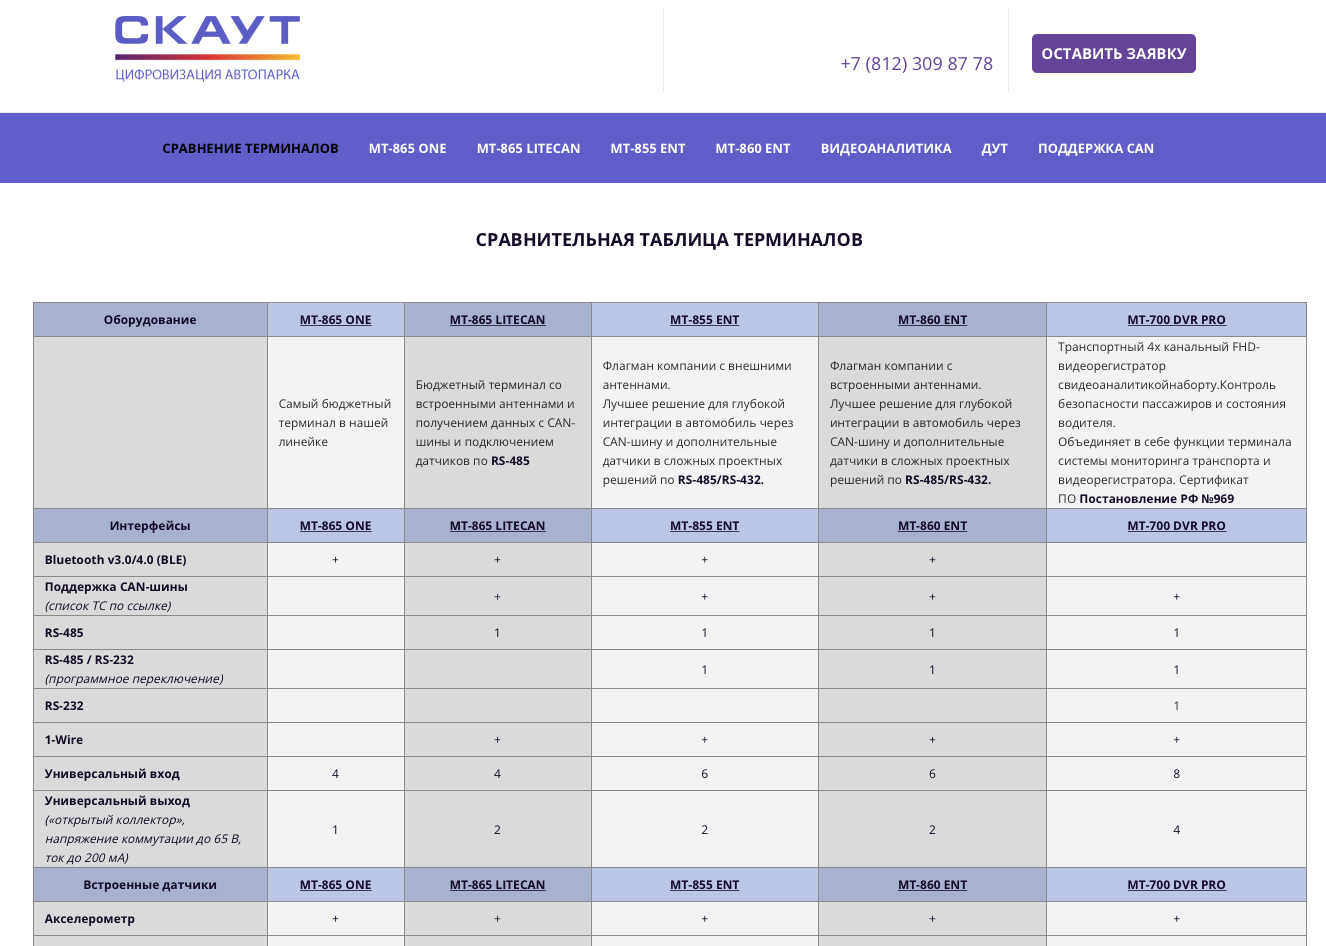Image resolution: width=1326 pixels, height=946 pixels.
Task: Open MT-855 ENT in the purple navigation bar
Action: point(648,148)
